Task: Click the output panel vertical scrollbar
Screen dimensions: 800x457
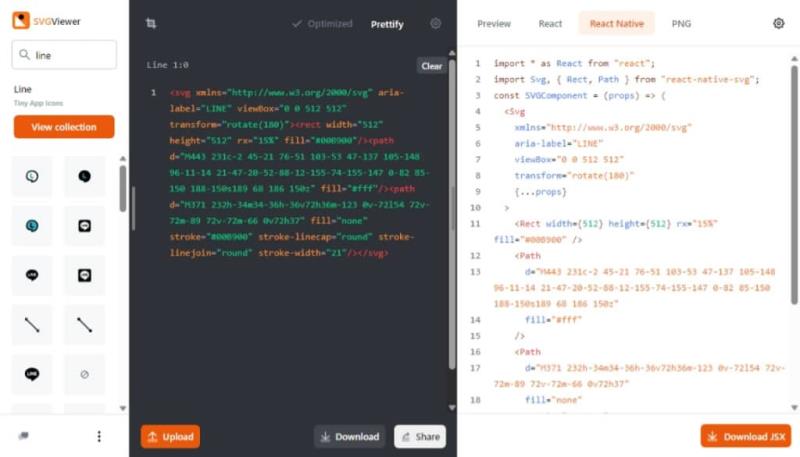Action: 794,185
